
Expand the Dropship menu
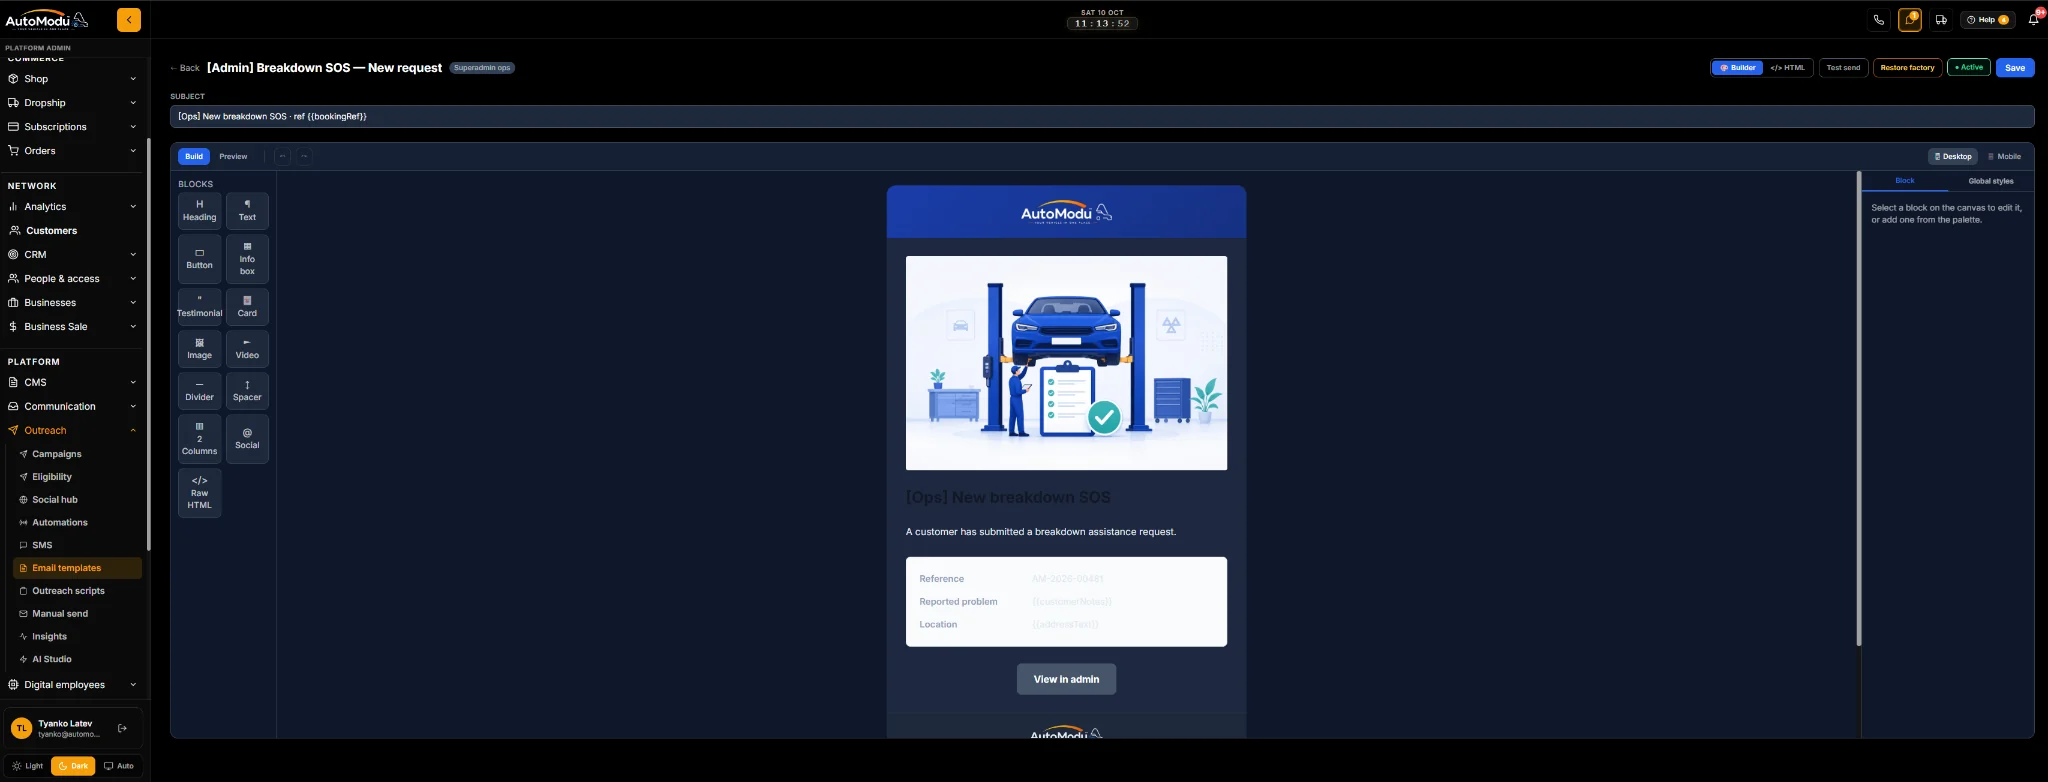[x=72, y=103]
